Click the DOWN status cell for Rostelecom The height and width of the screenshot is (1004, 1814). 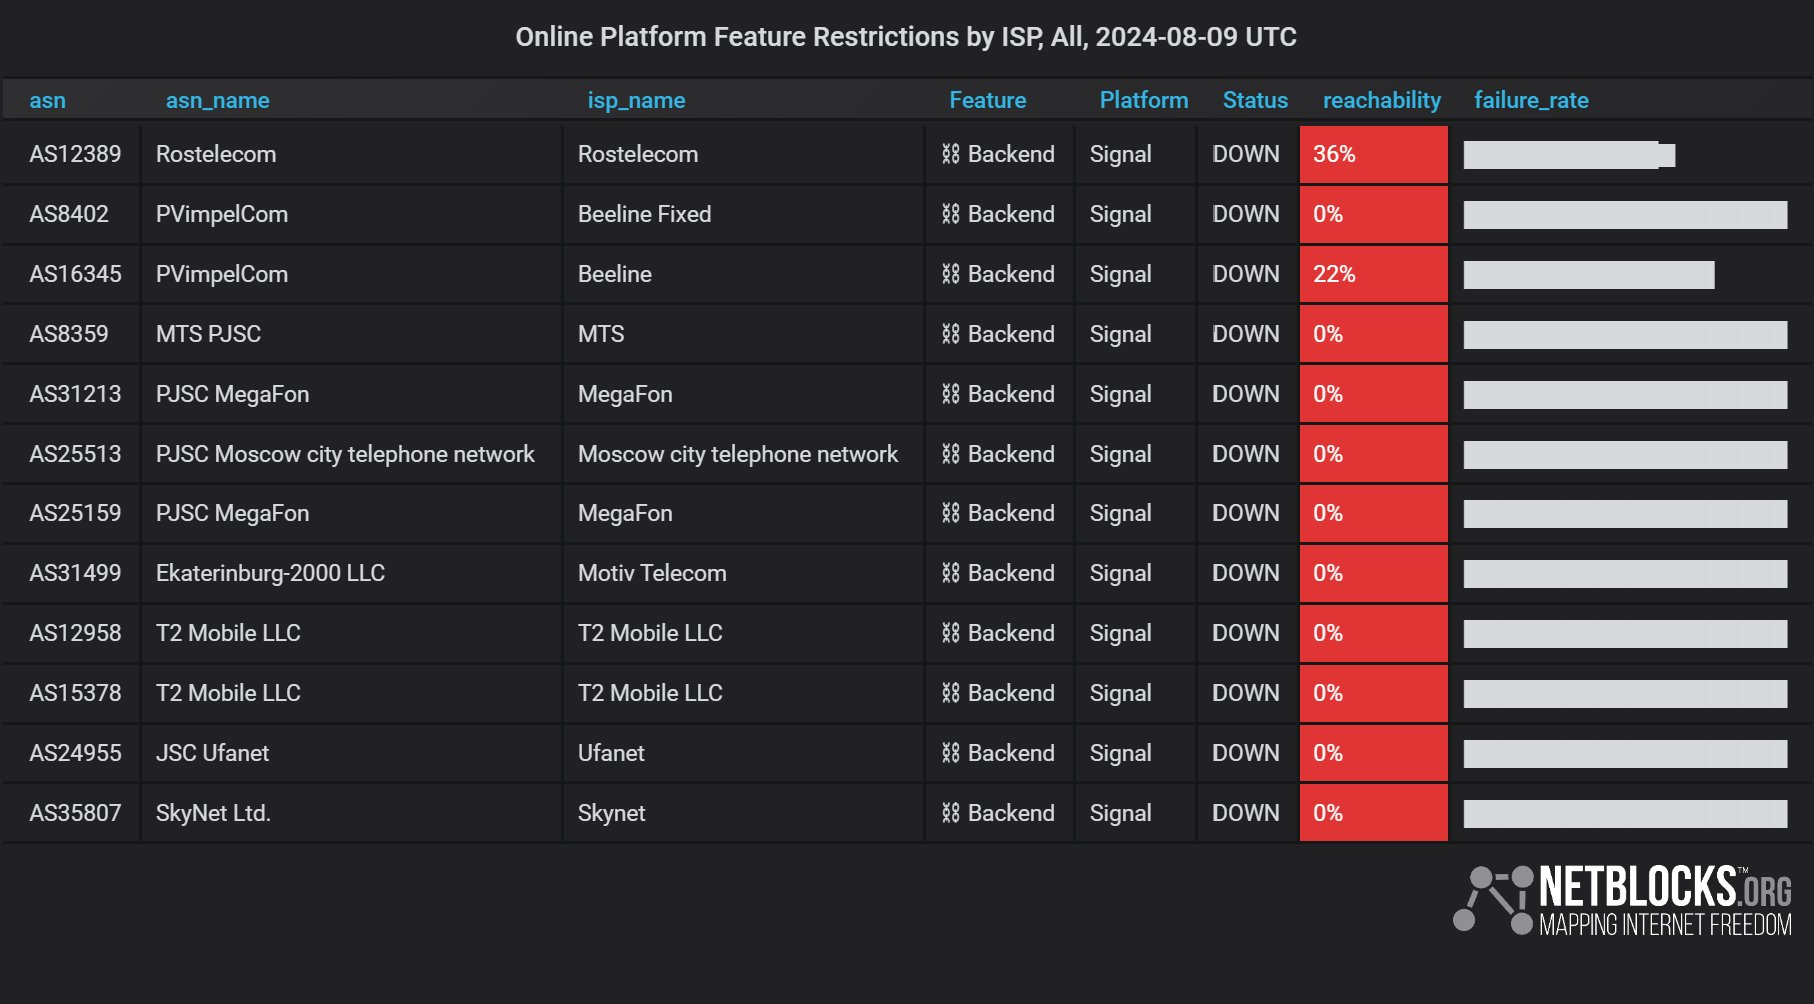[x=1247, y=154]
